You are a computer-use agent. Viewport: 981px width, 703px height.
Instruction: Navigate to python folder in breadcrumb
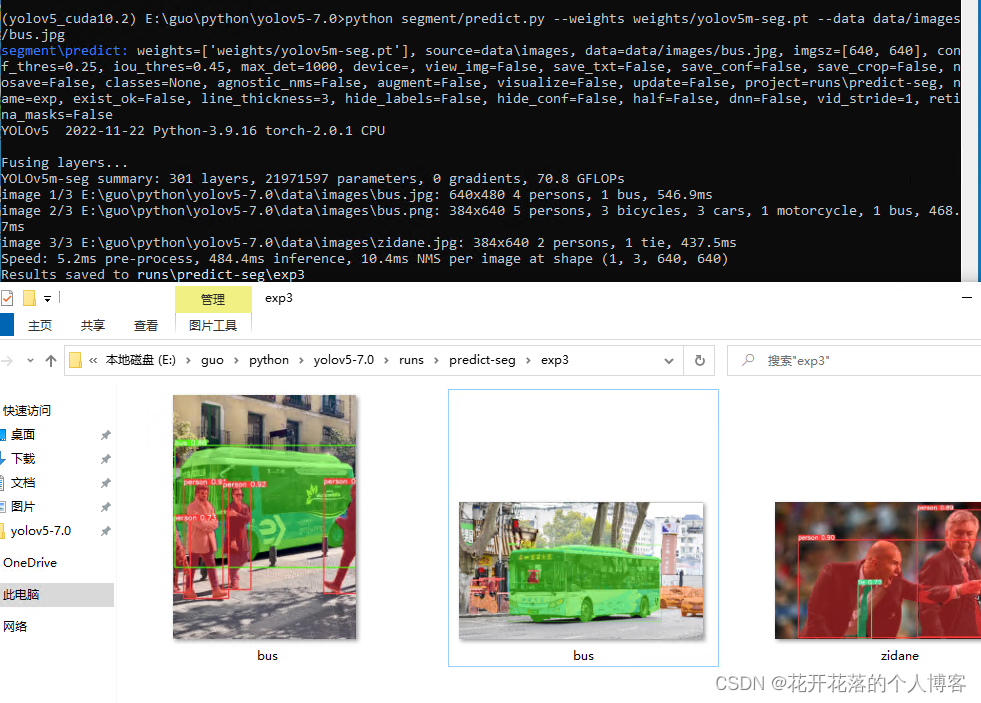(269, 360)
